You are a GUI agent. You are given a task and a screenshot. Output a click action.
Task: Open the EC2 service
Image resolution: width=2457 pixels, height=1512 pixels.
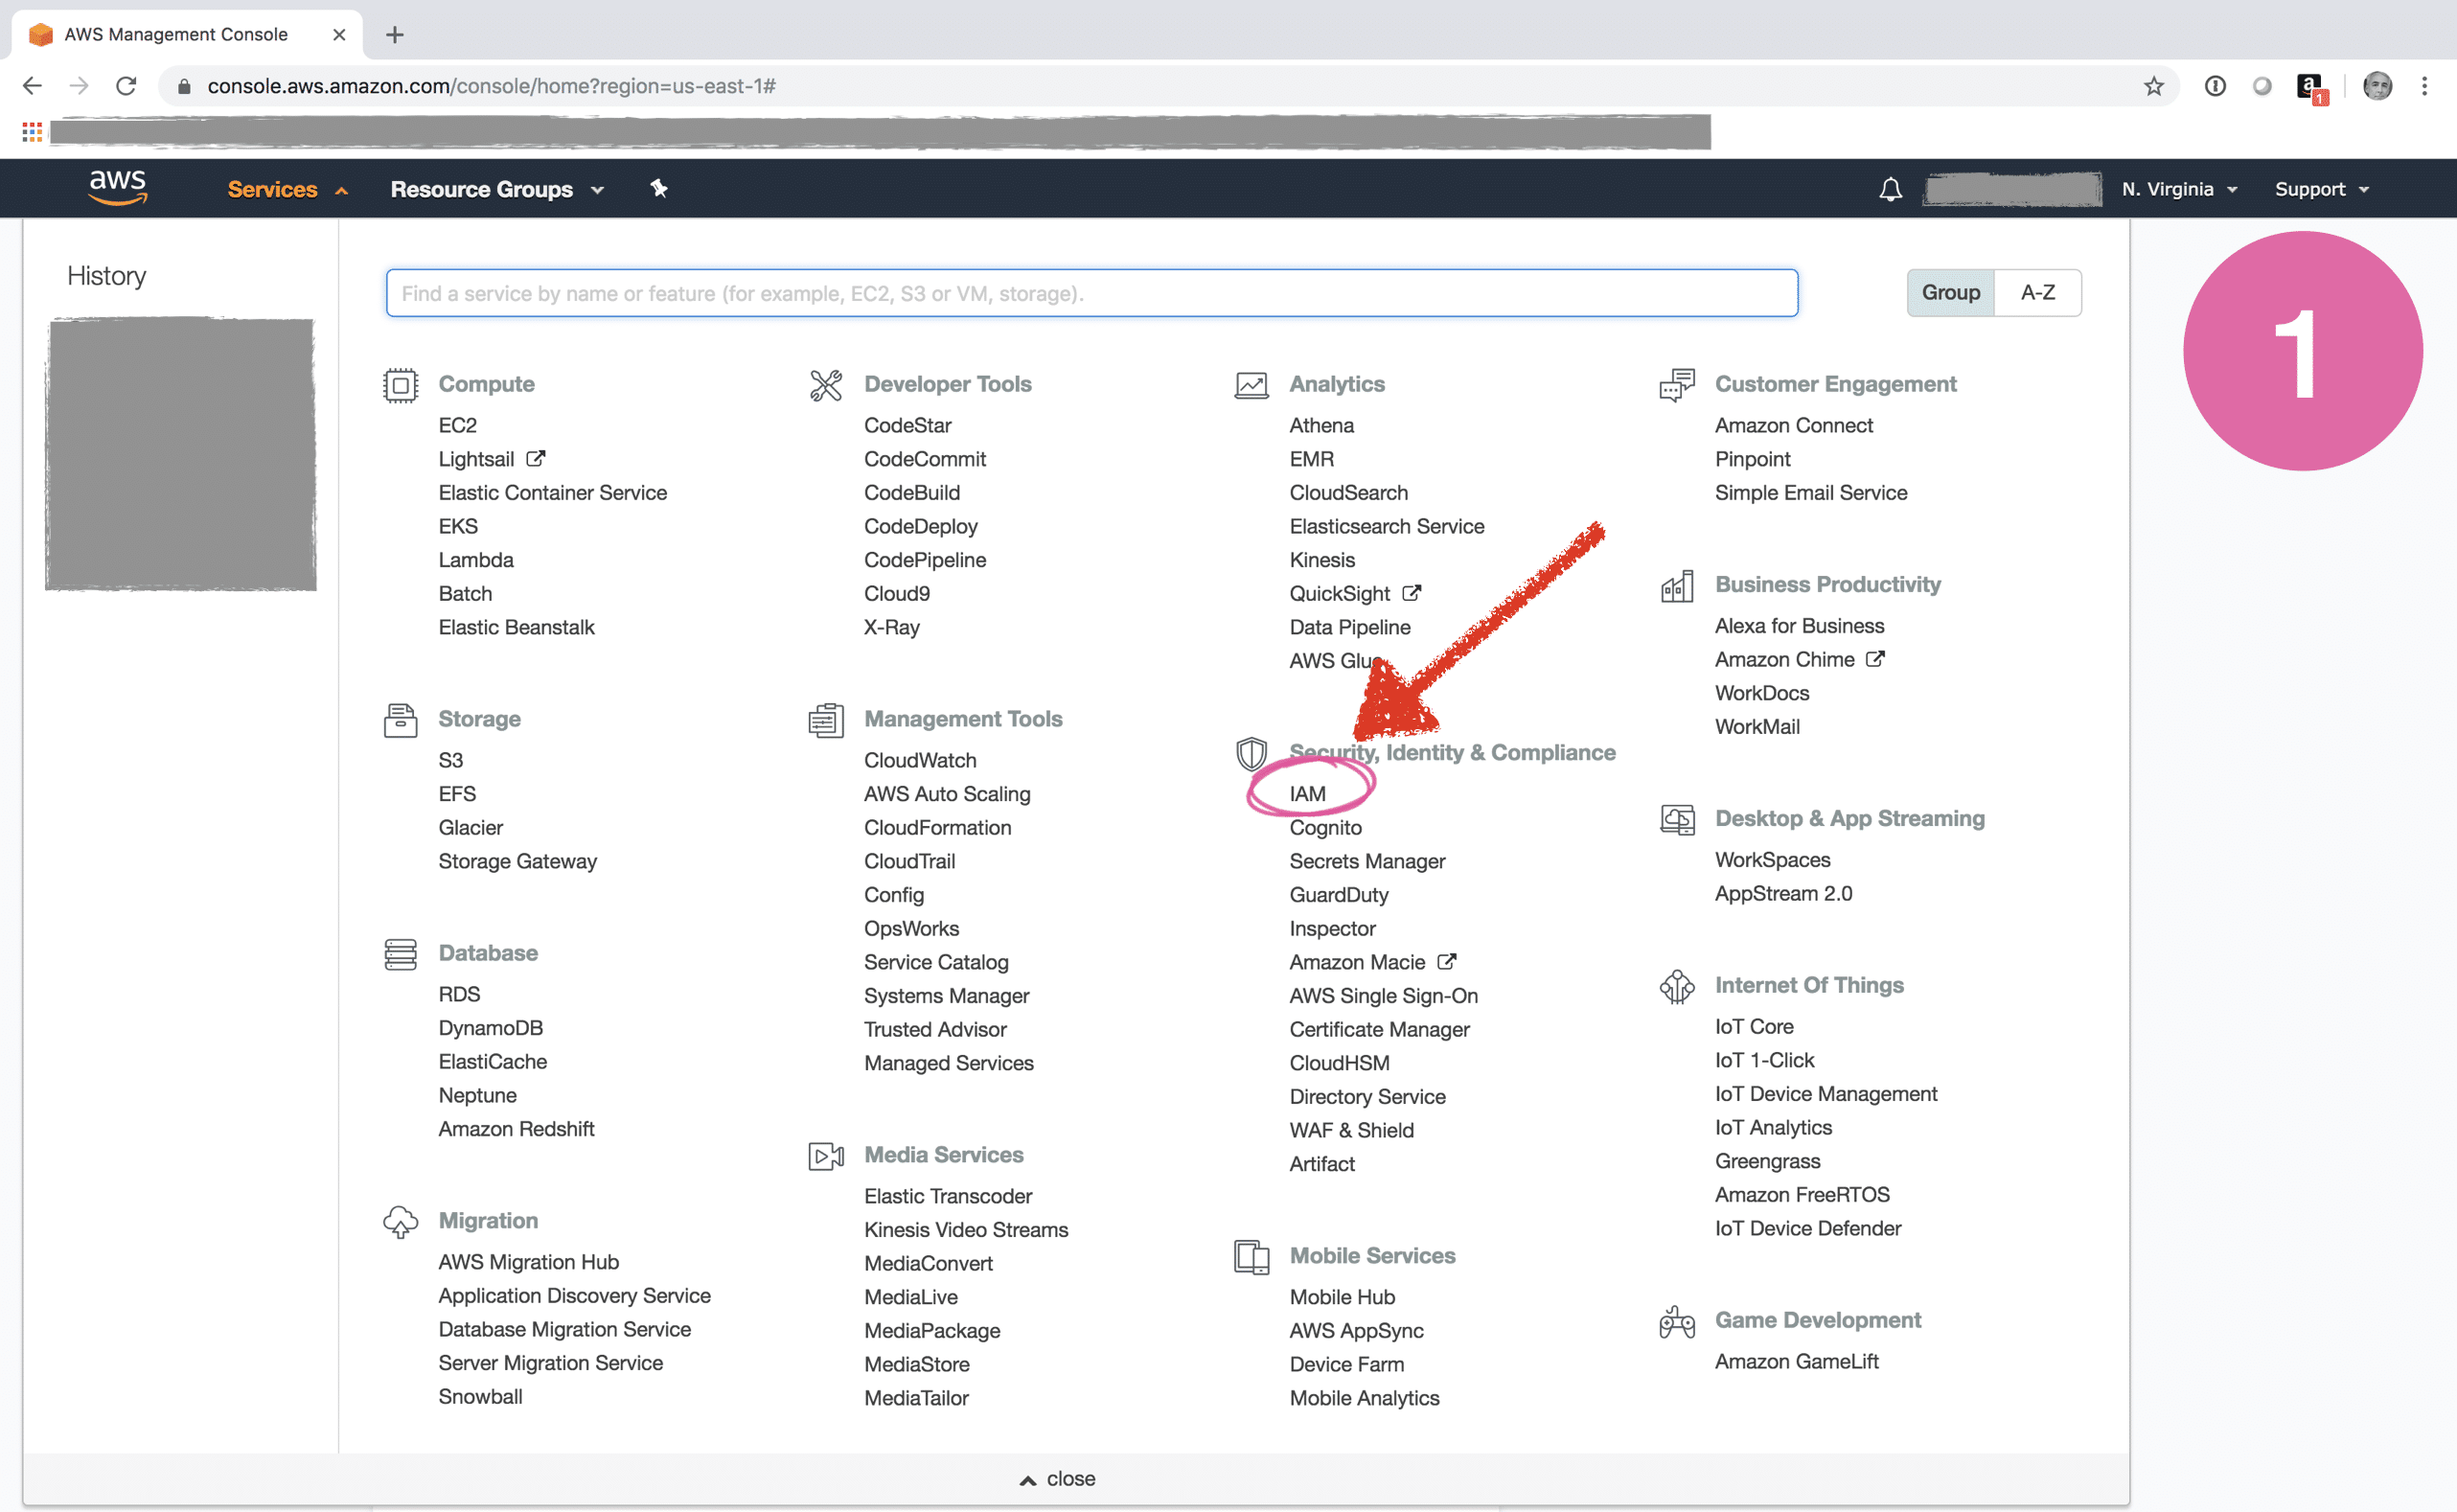click(x=457, y=425)
